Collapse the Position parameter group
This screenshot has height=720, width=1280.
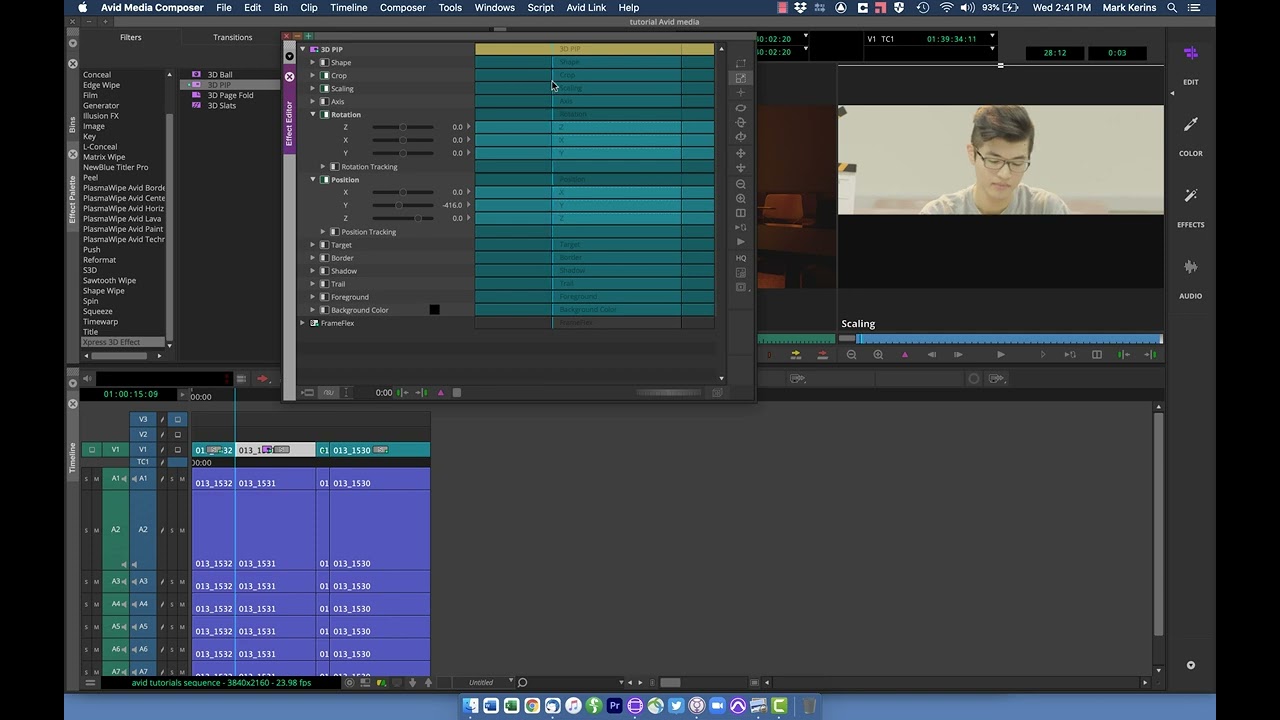click(313, 180)
